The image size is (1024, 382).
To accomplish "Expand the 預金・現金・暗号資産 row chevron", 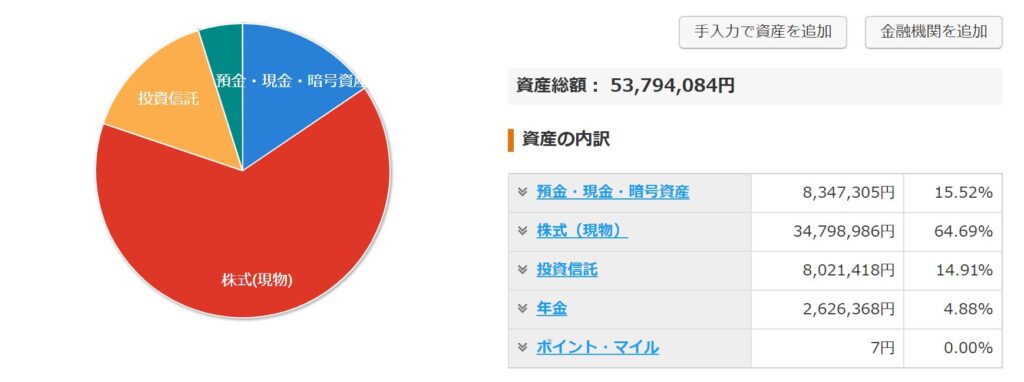I will (x=522, y=192).
